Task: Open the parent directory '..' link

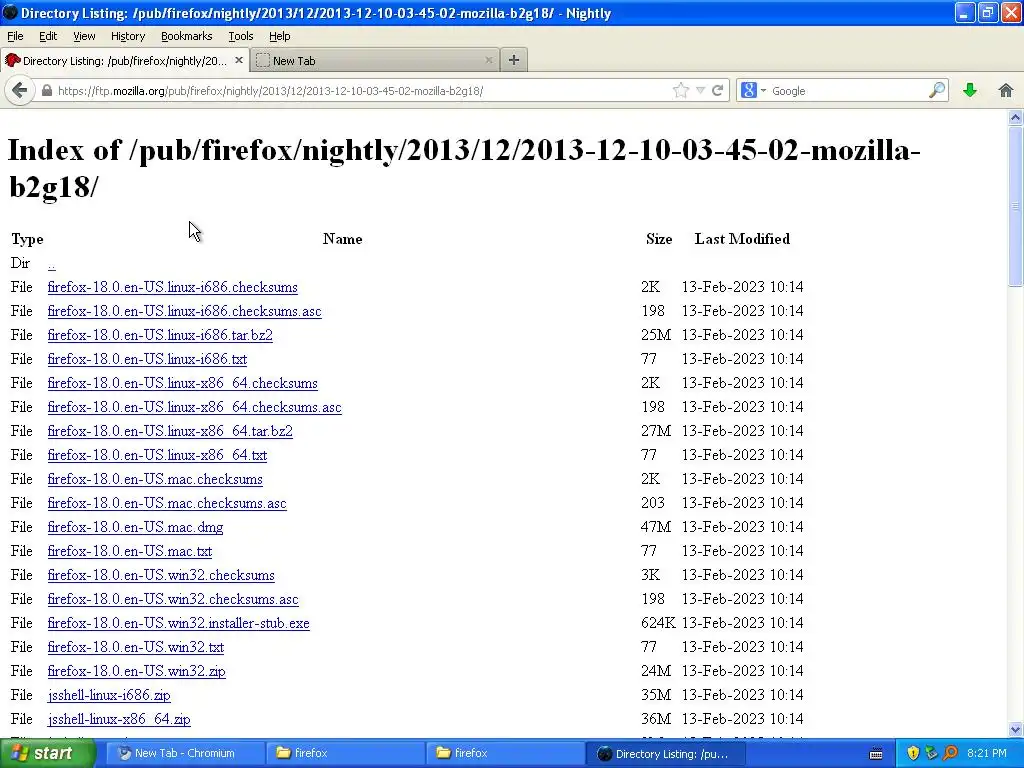Action: (52, 264)
